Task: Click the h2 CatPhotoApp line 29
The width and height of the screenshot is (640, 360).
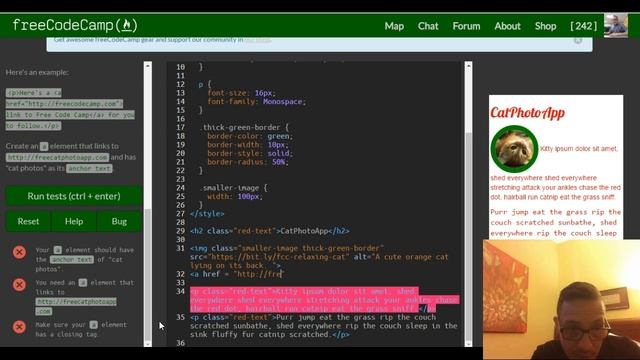Action: pos(269,231)
